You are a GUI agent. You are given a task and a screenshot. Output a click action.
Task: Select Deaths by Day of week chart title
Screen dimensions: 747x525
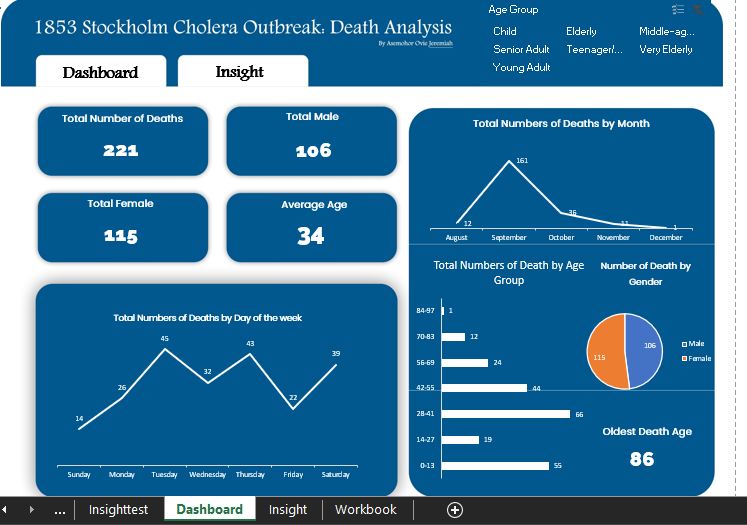coord(207,318)
